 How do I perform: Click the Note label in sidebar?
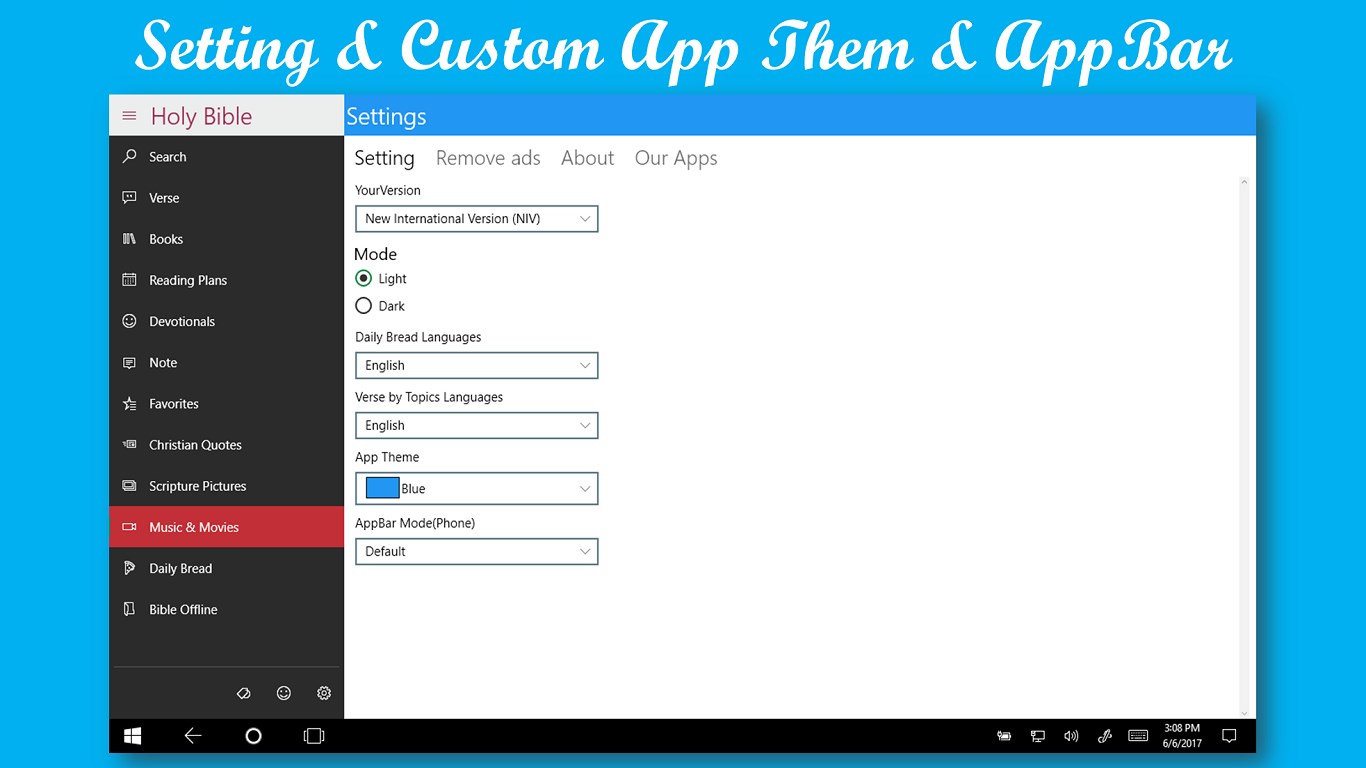coord(163,363)
